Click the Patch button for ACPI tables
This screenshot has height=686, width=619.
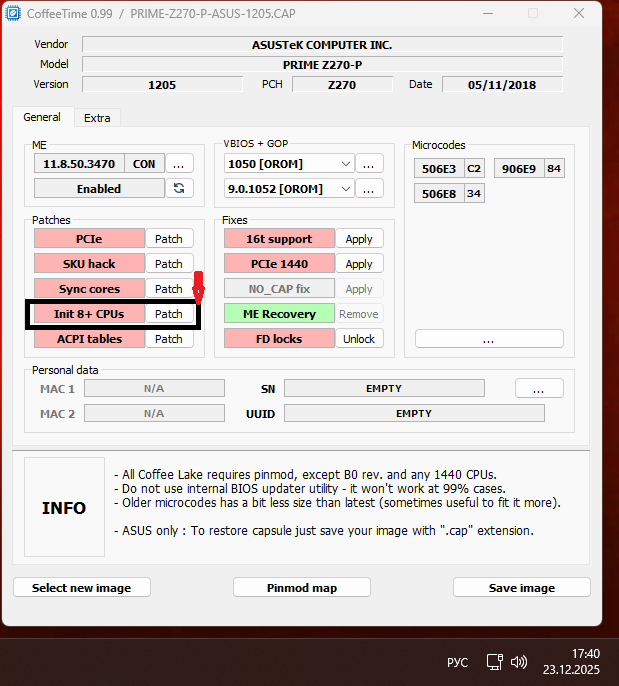169,339
